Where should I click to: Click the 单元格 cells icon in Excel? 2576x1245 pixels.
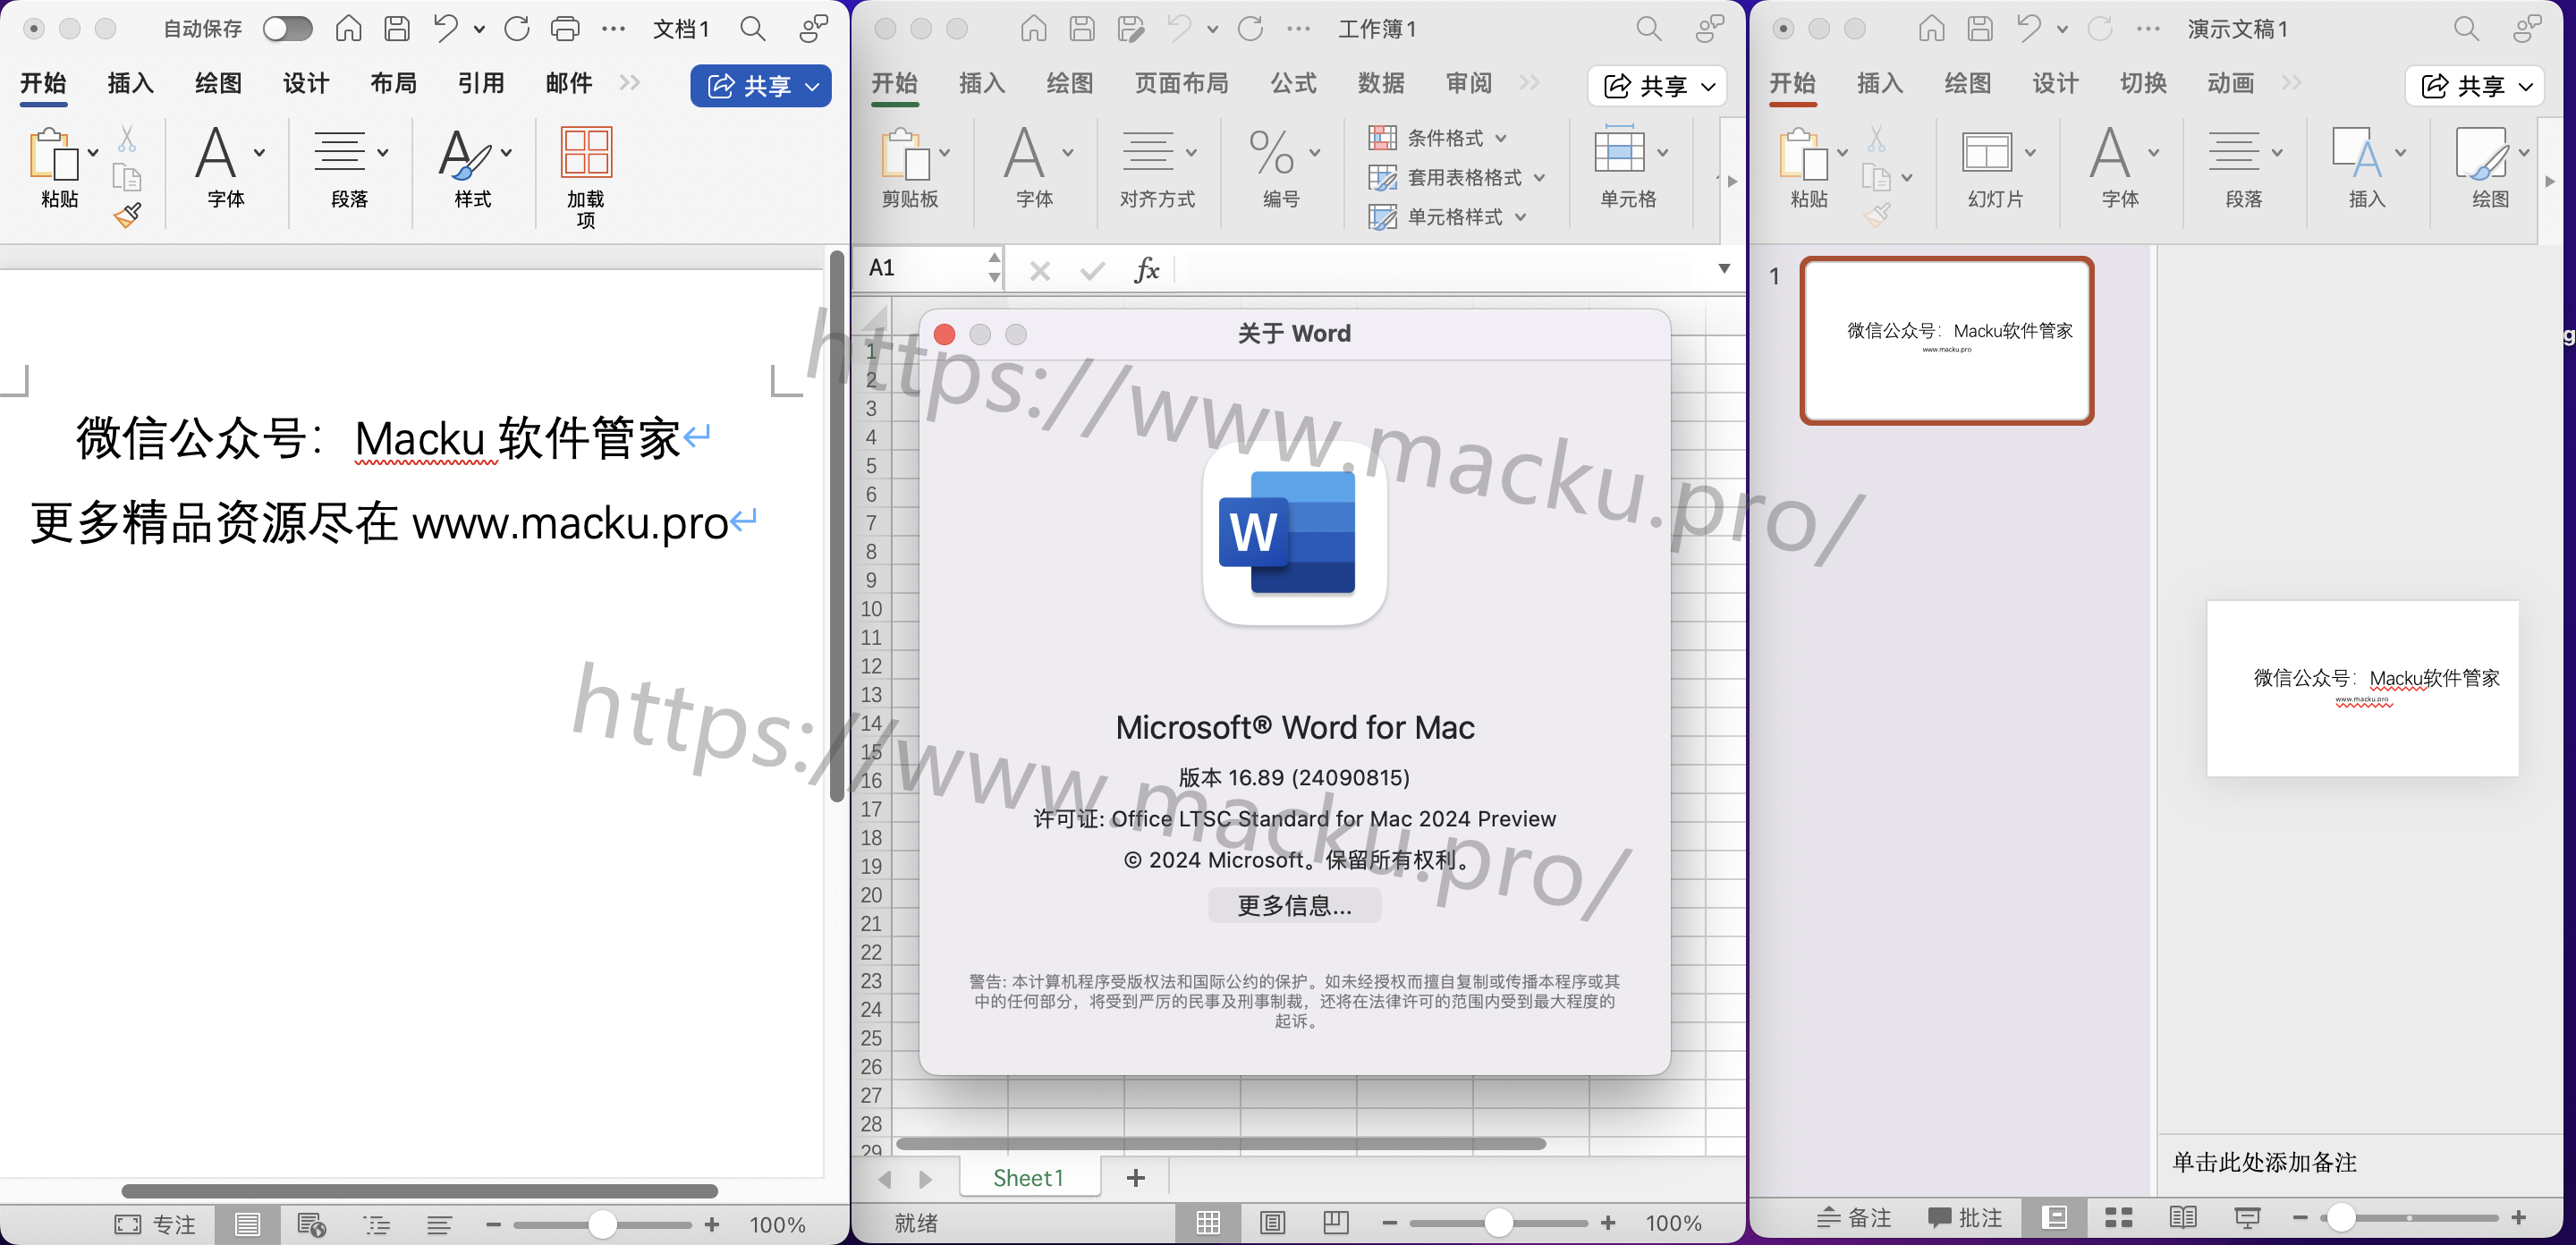[1618, 150]
